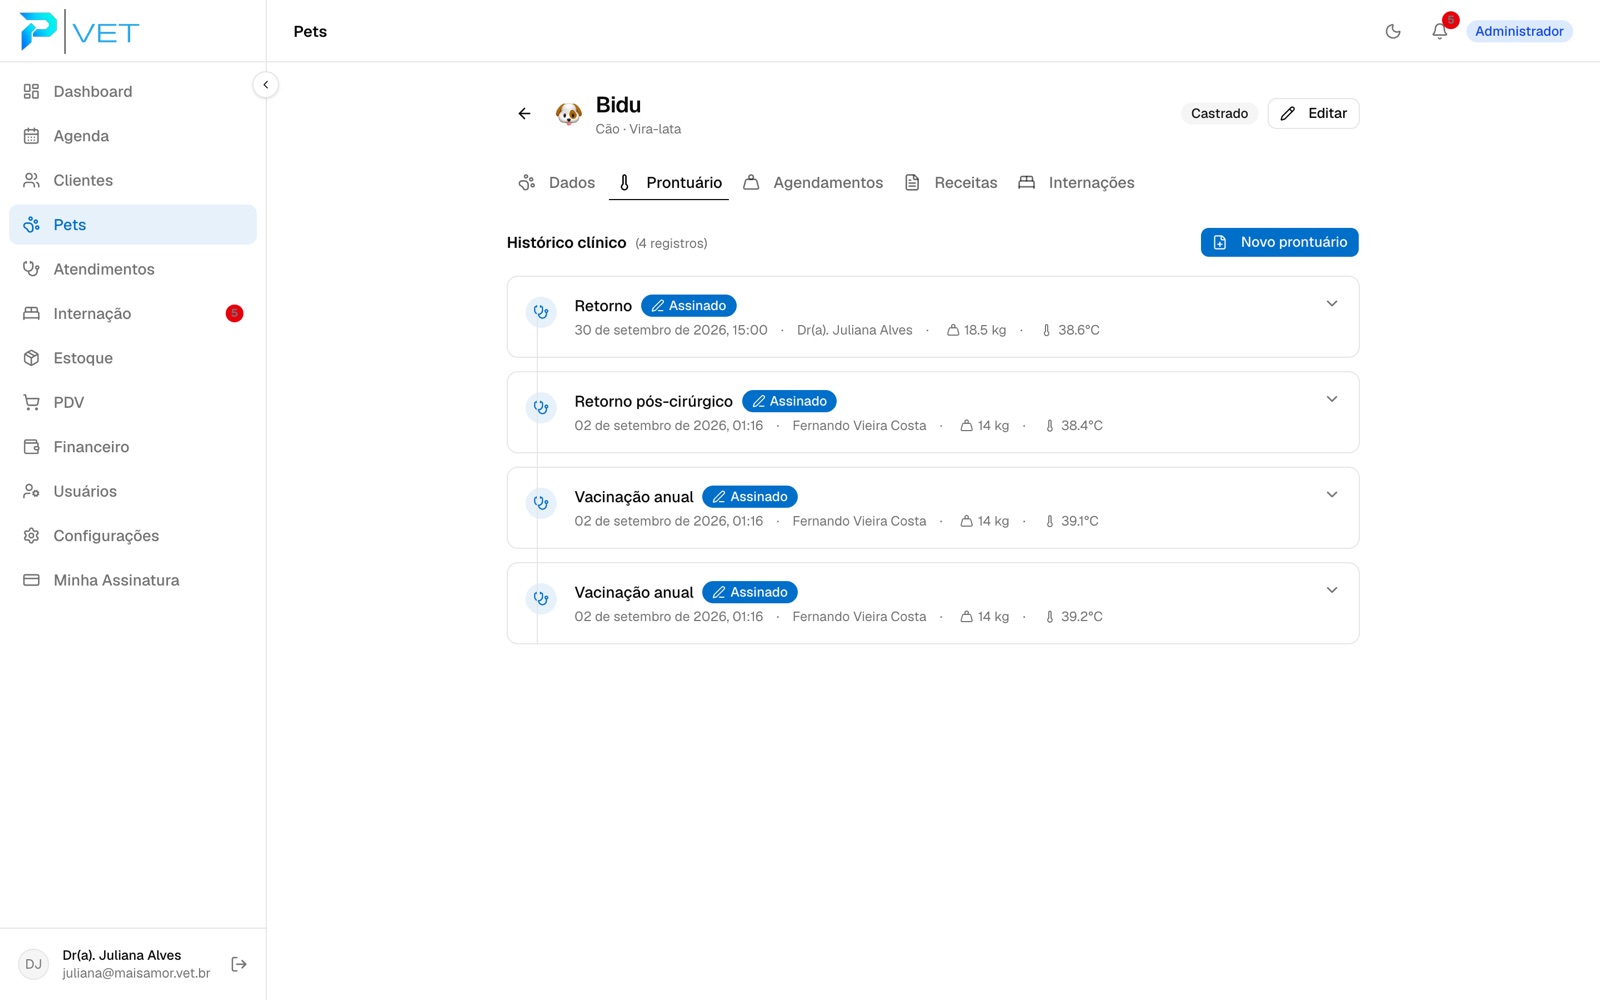This screenshot has height=1000, width=1600.
Task: Click the stethoscope icon on Retorno pós-cirúrgico
Action: [541, 408]
